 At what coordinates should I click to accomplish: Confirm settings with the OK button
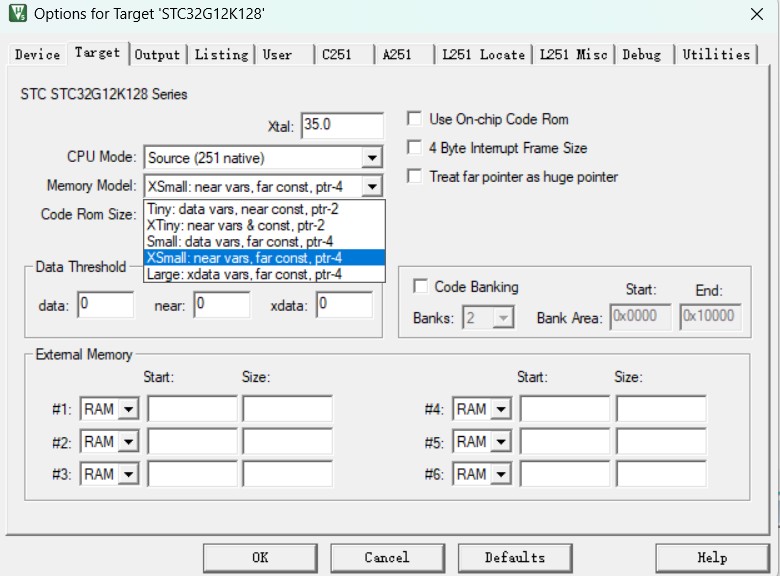pyautogui.click(x=260, y=558)
